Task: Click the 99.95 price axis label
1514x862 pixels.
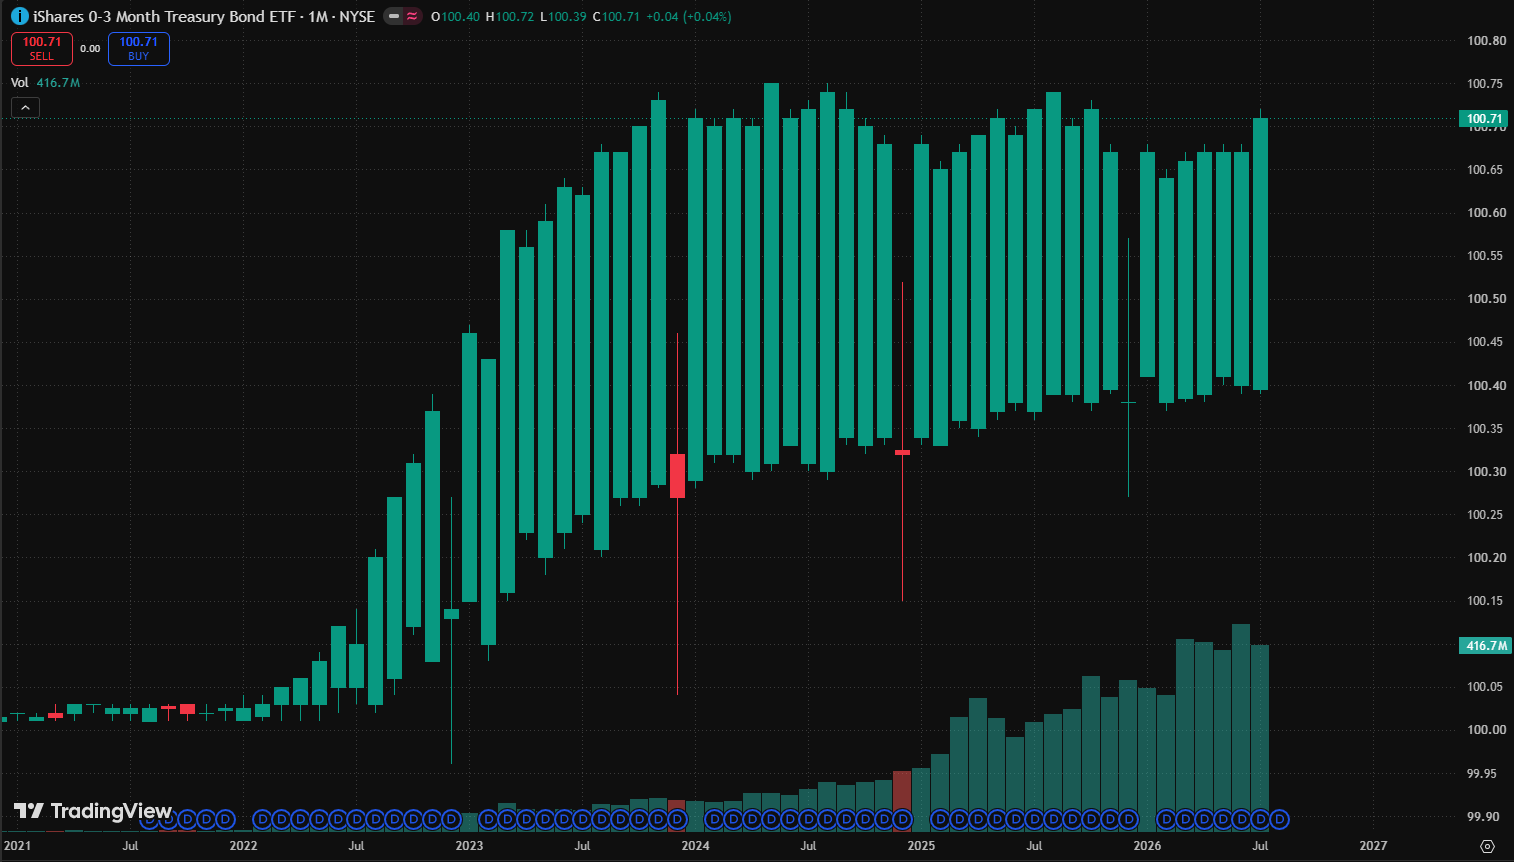Action: [x=1482, y=774]
